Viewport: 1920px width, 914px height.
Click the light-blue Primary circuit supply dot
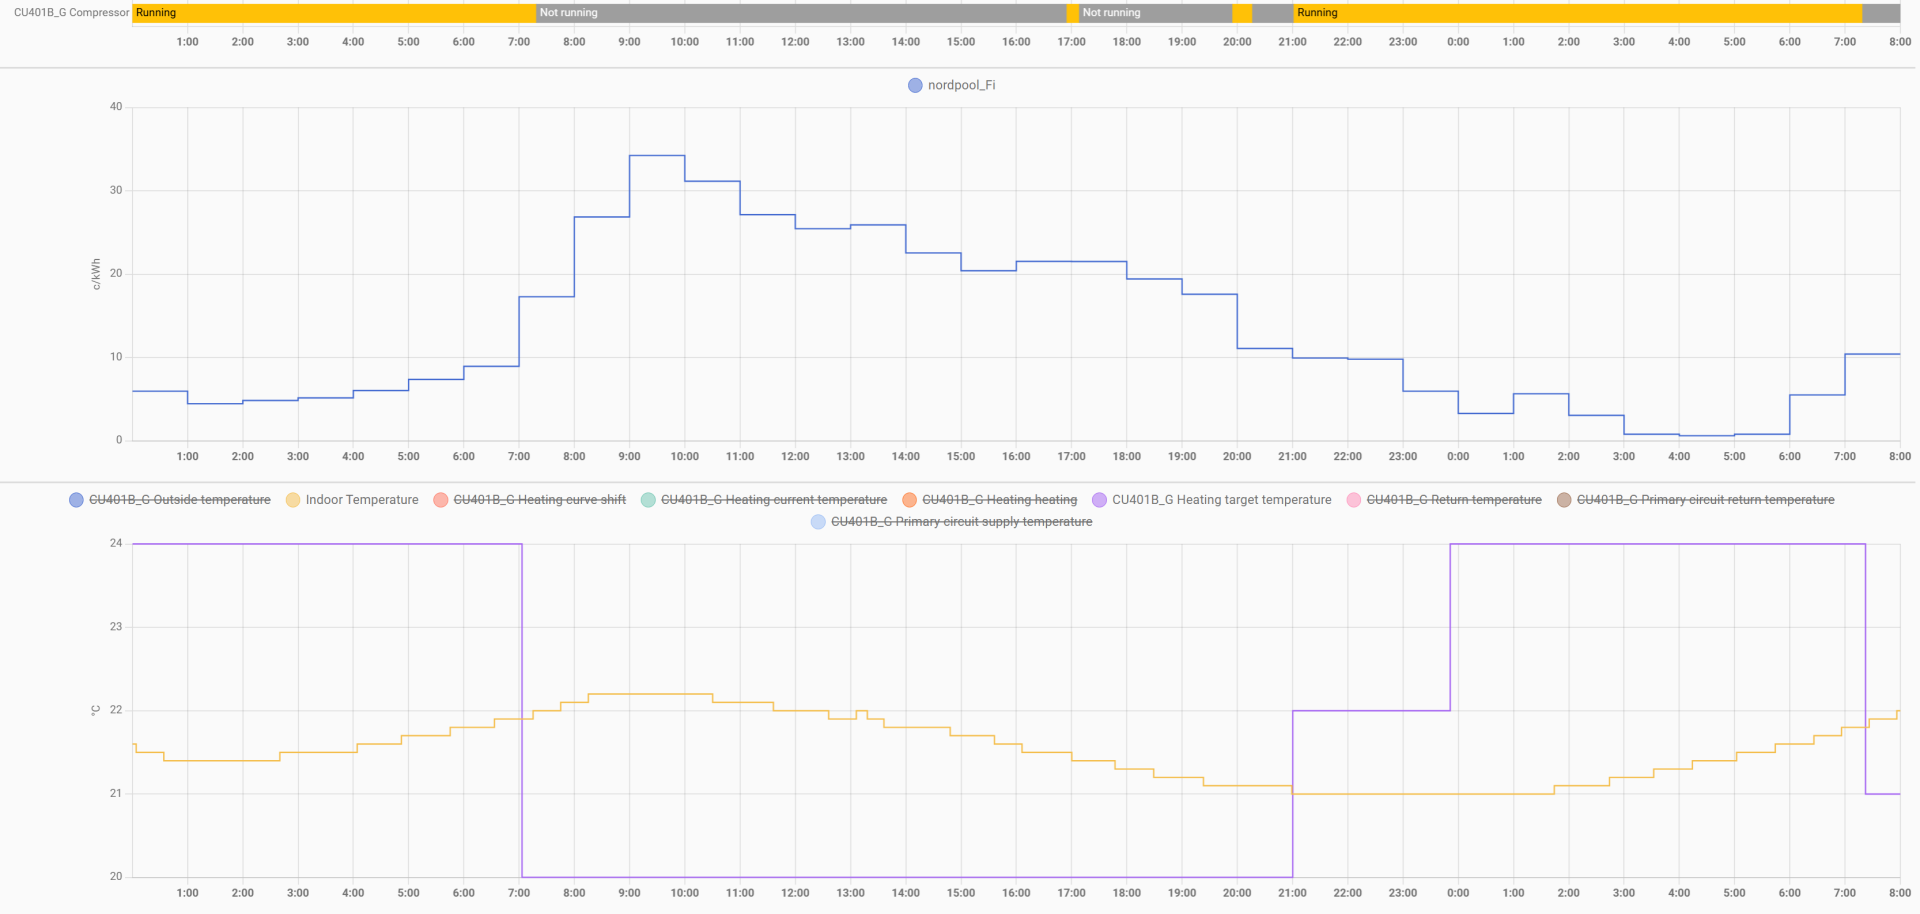(x=818, y=522)
